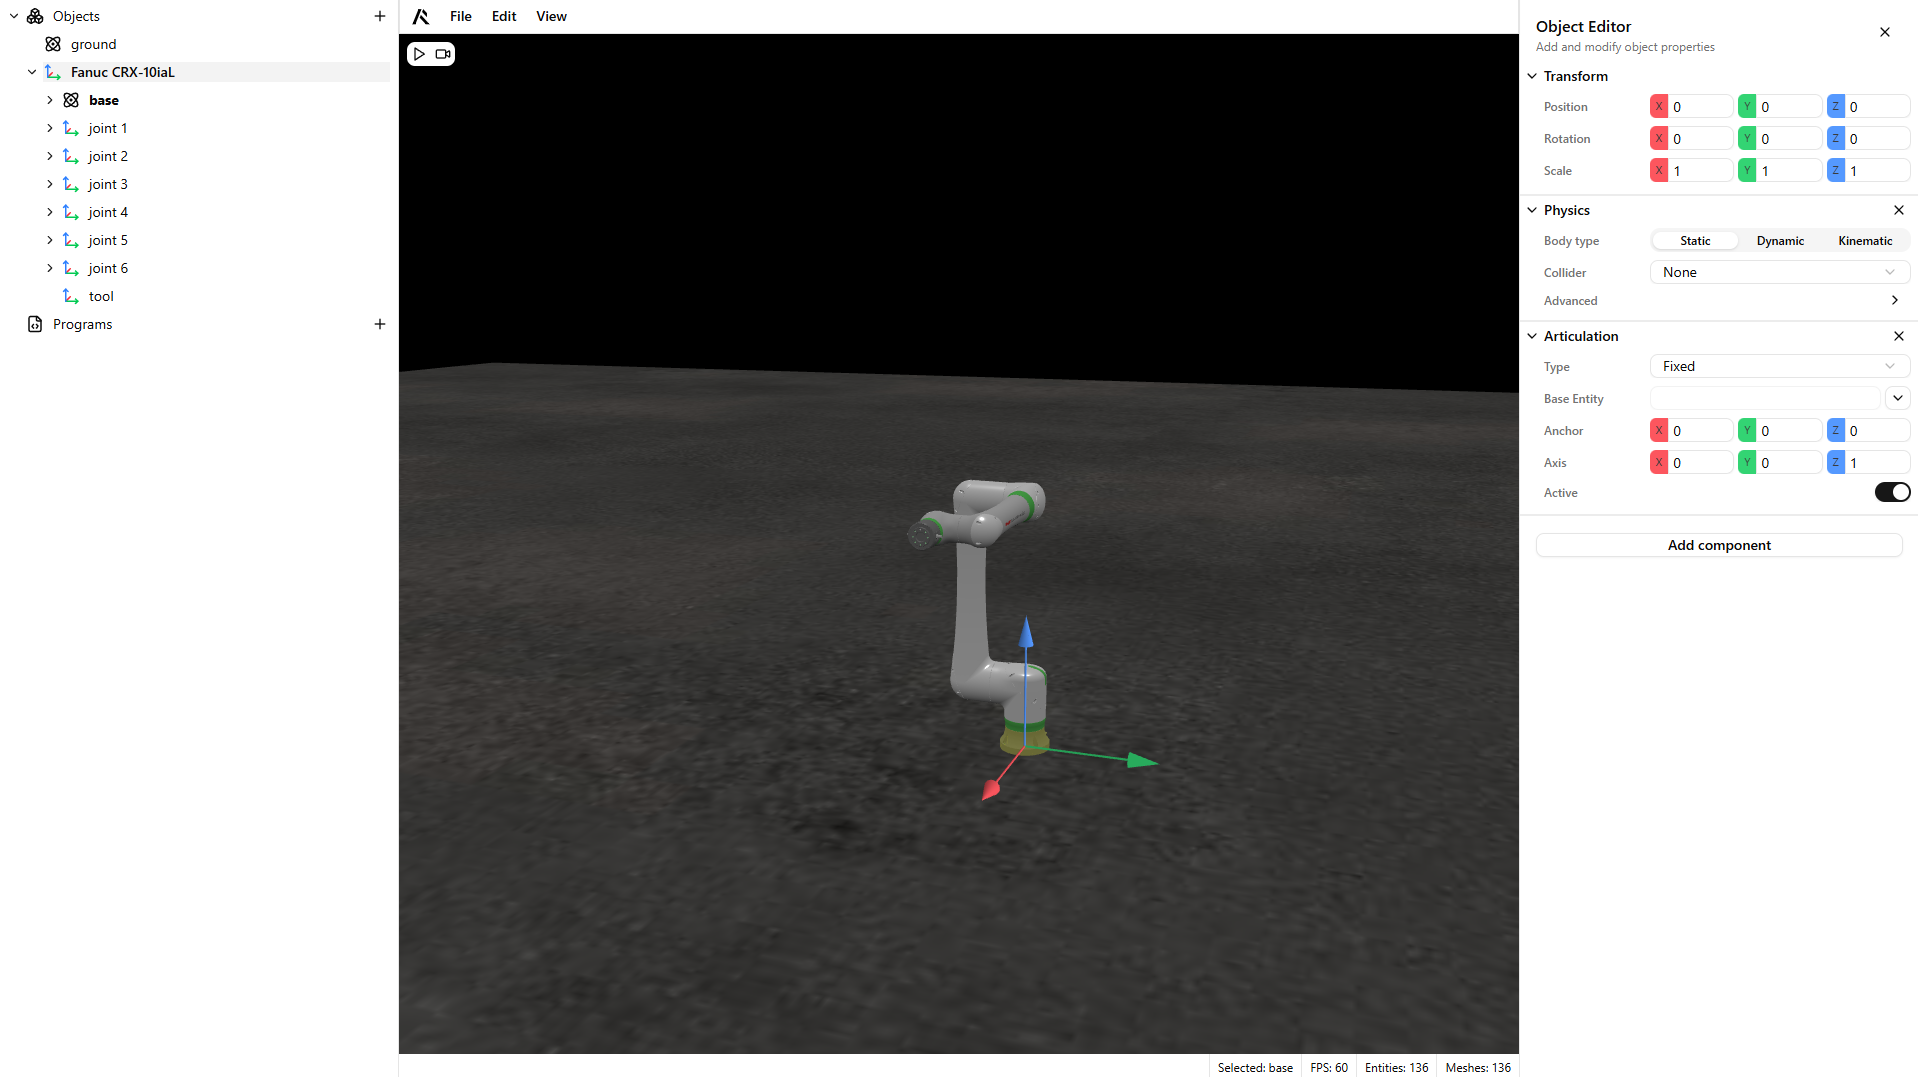Screen dimensions: 1918x1077
Task: Close the Object Editor panel
Action: tap(1884, 32)
